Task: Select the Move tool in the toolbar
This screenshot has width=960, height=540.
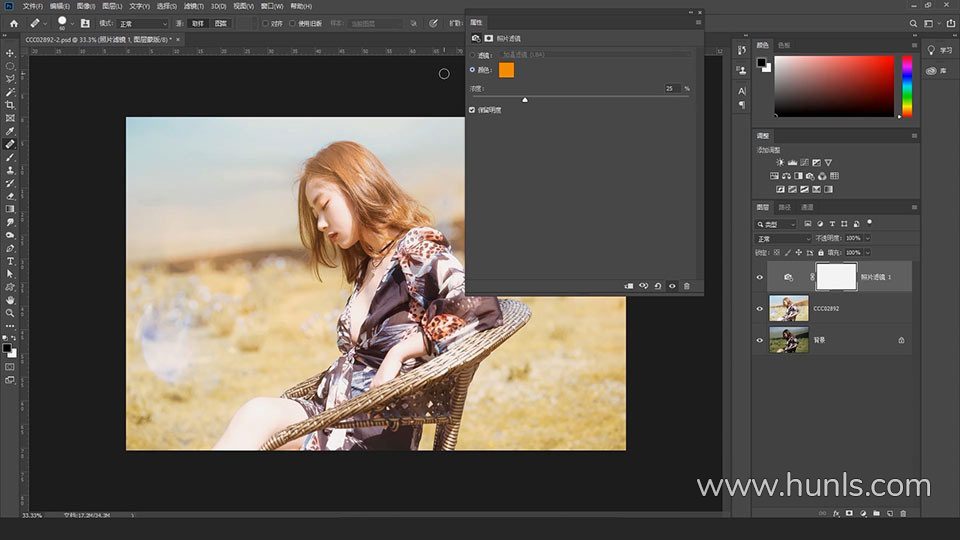Action: point(10,53)
